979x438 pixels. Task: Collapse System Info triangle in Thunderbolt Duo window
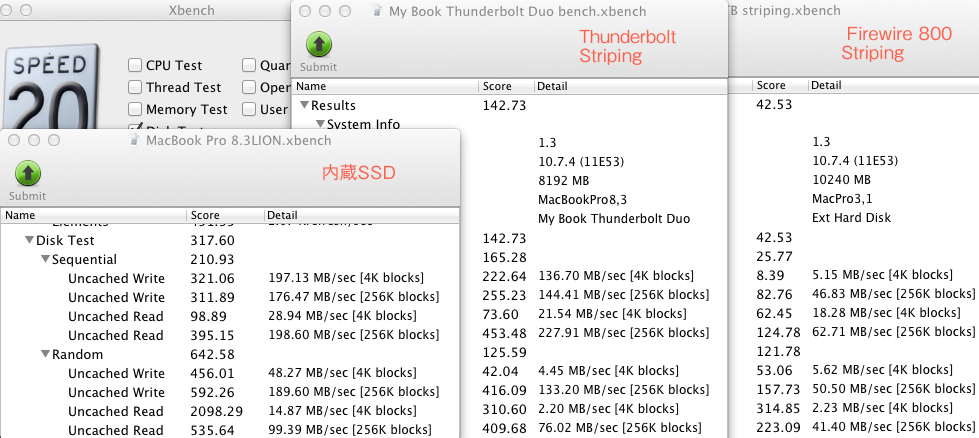[x=320, y=124]
